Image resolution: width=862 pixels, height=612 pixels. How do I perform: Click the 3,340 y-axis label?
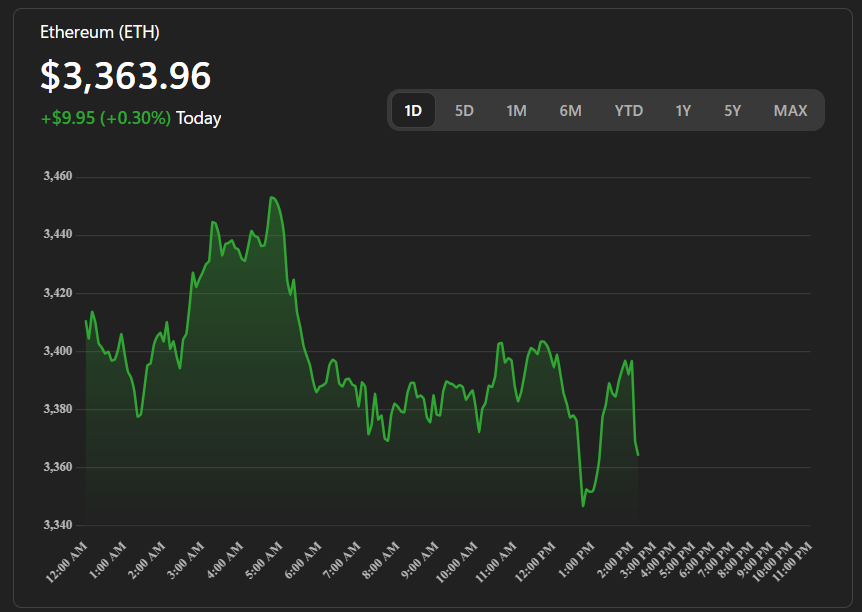click(x=58, y=525)
